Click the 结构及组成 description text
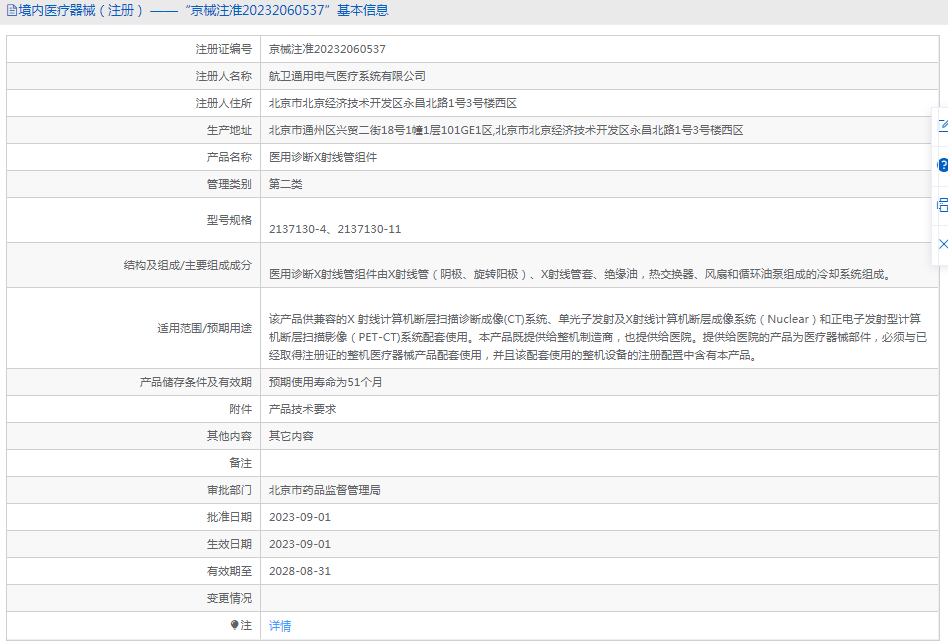Image resolution: width=948 pixels, height=643 pixels. coord(580,274)
